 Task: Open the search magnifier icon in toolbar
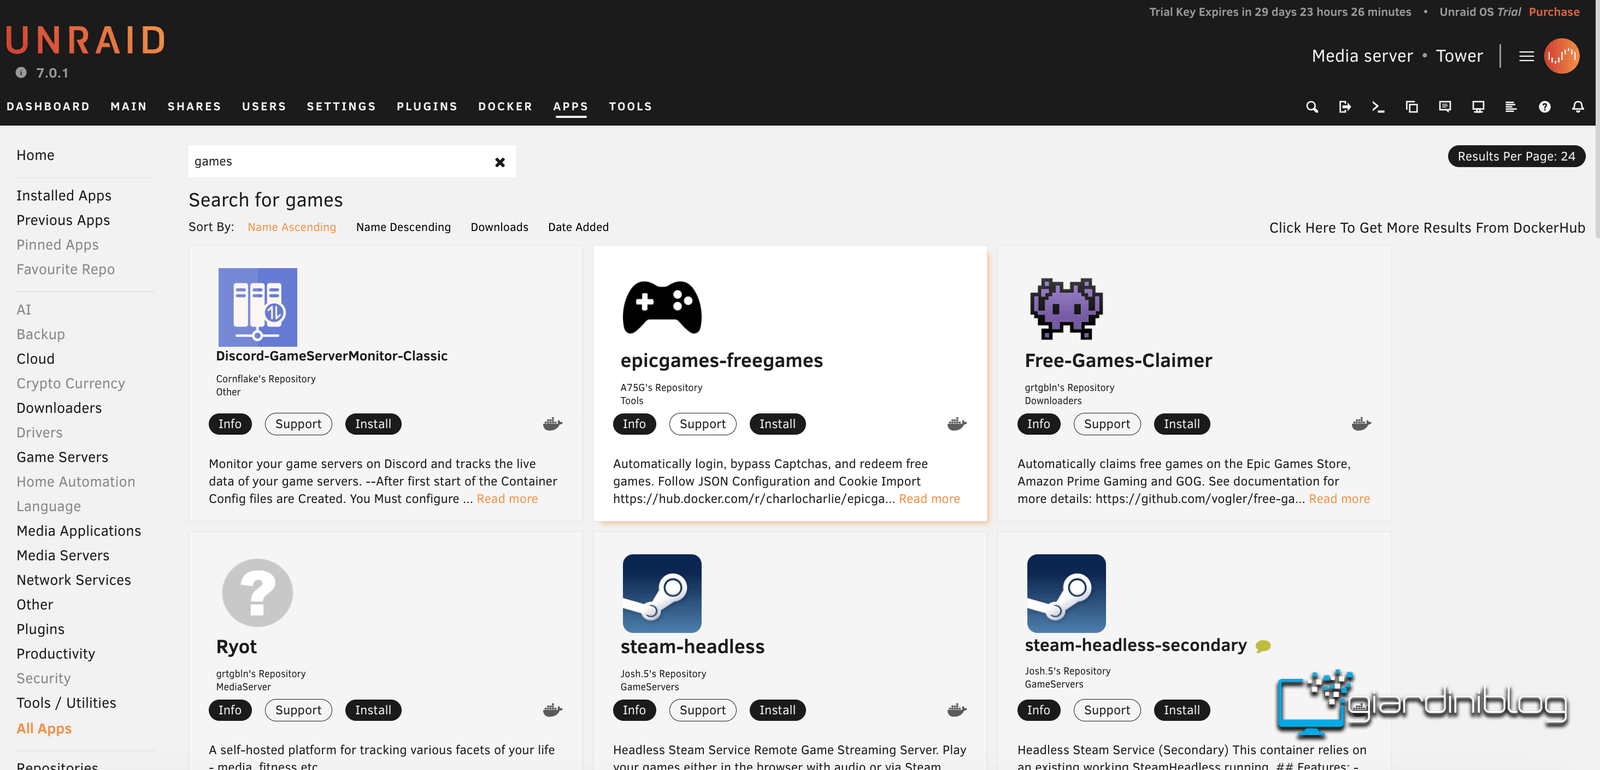(x=1312, y=107)
